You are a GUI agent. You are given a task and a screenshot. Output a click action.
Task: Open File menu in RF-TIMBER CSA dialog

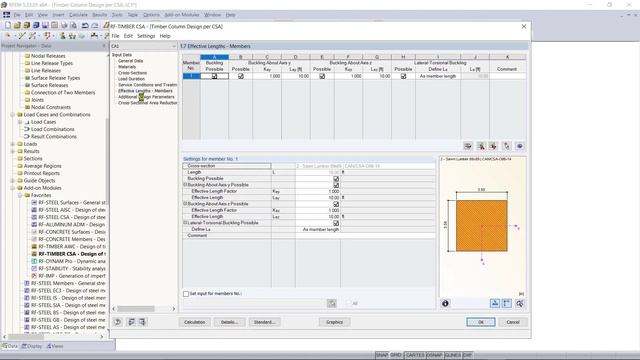(x=116, y=36)
